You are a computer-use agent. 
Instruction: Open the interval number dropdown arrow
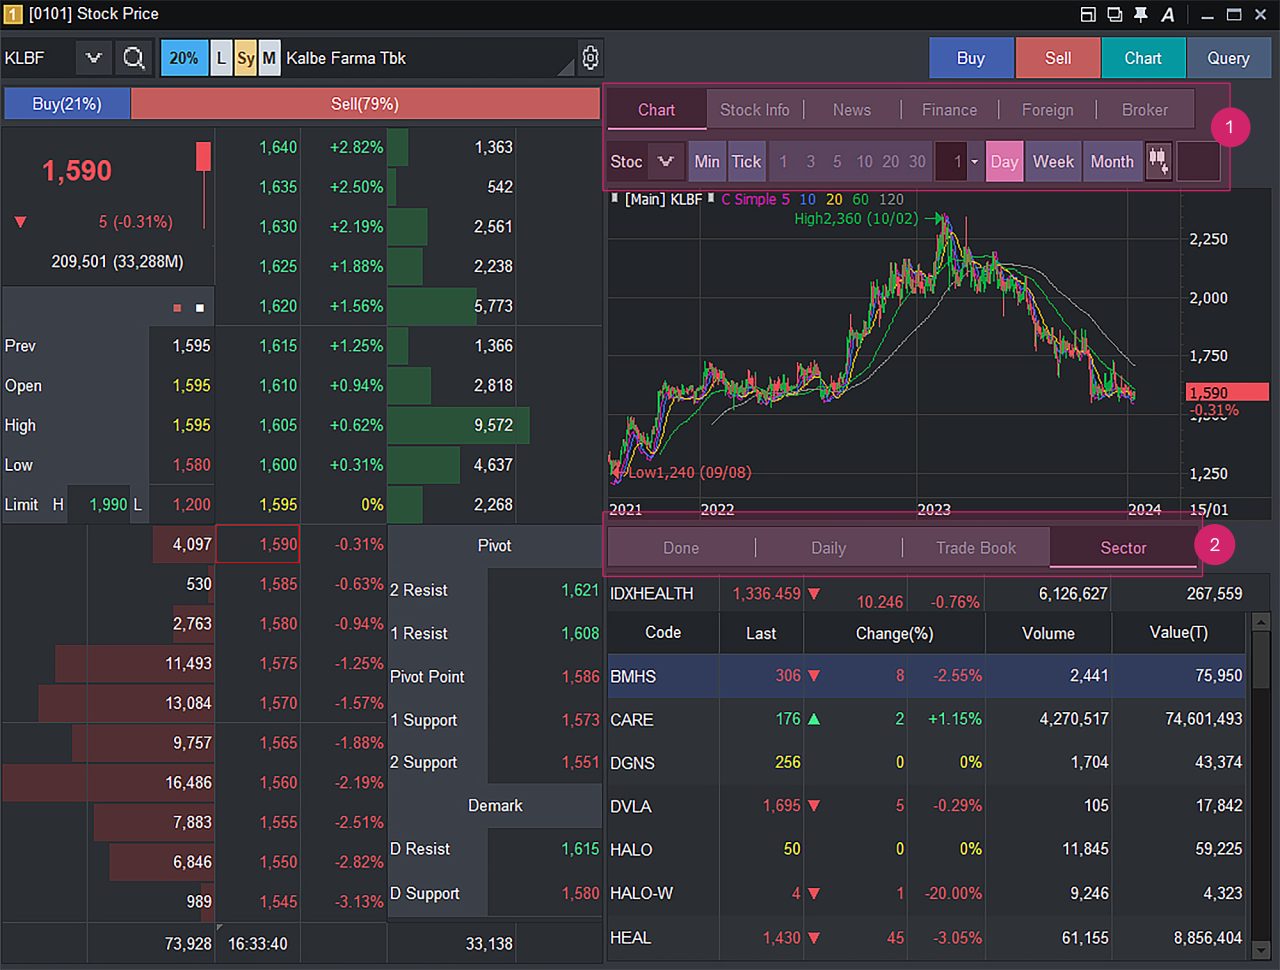pyautogui.click(x=974, y=162)
